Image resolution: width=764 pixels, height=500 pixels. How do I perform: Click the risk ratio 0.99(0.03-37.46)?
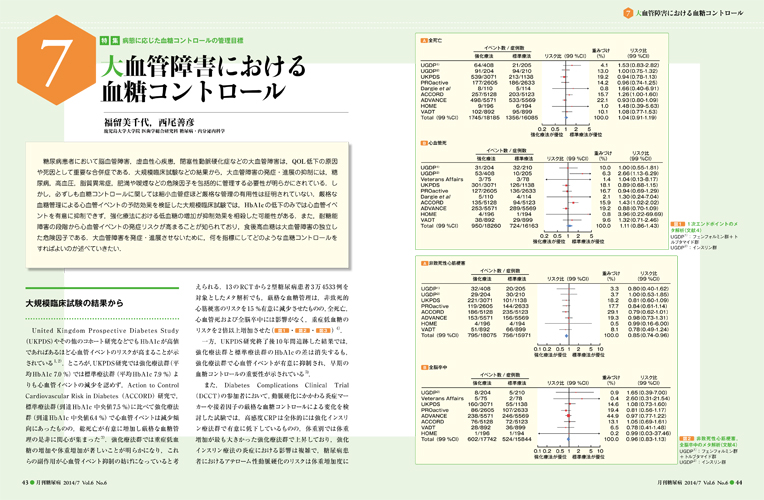649,433
